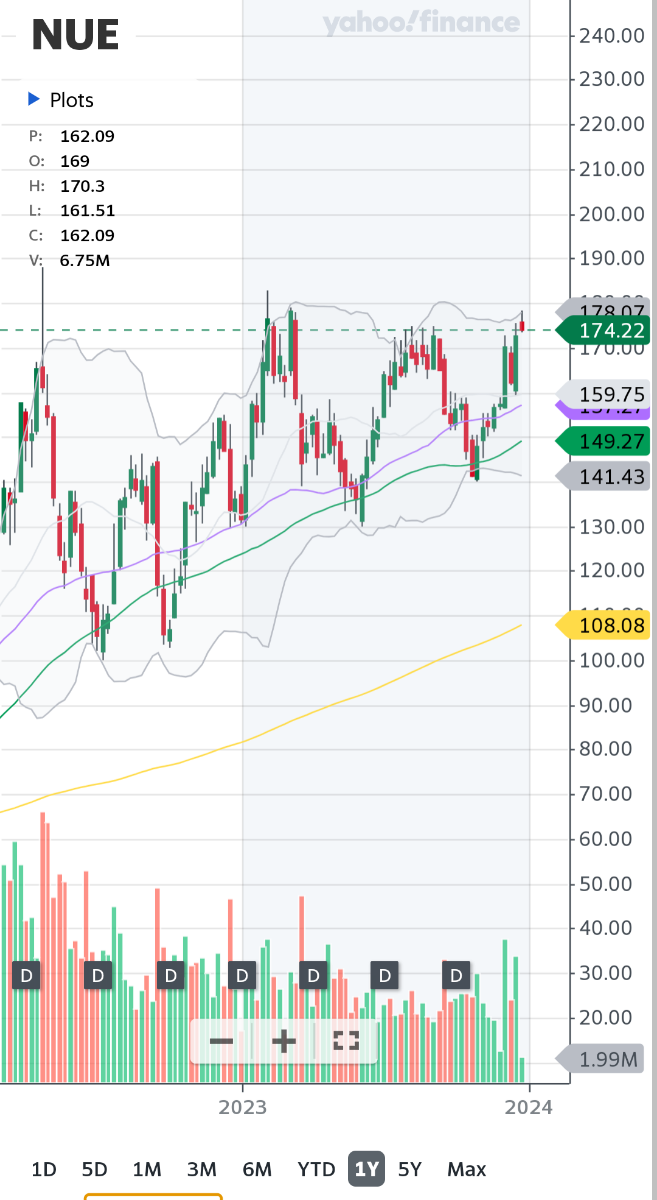The width and height of the screenshot is (657, 1200).
Task: Click the dividend D marker above the 2023 label
Action: pos(241,974)
